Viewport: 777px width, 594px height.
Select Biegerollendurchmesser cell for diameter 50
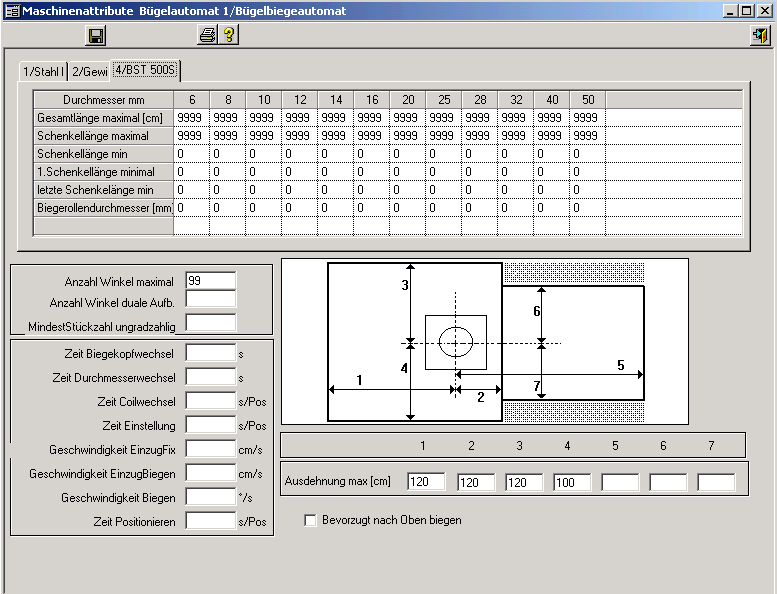click(x=587, y=208)
